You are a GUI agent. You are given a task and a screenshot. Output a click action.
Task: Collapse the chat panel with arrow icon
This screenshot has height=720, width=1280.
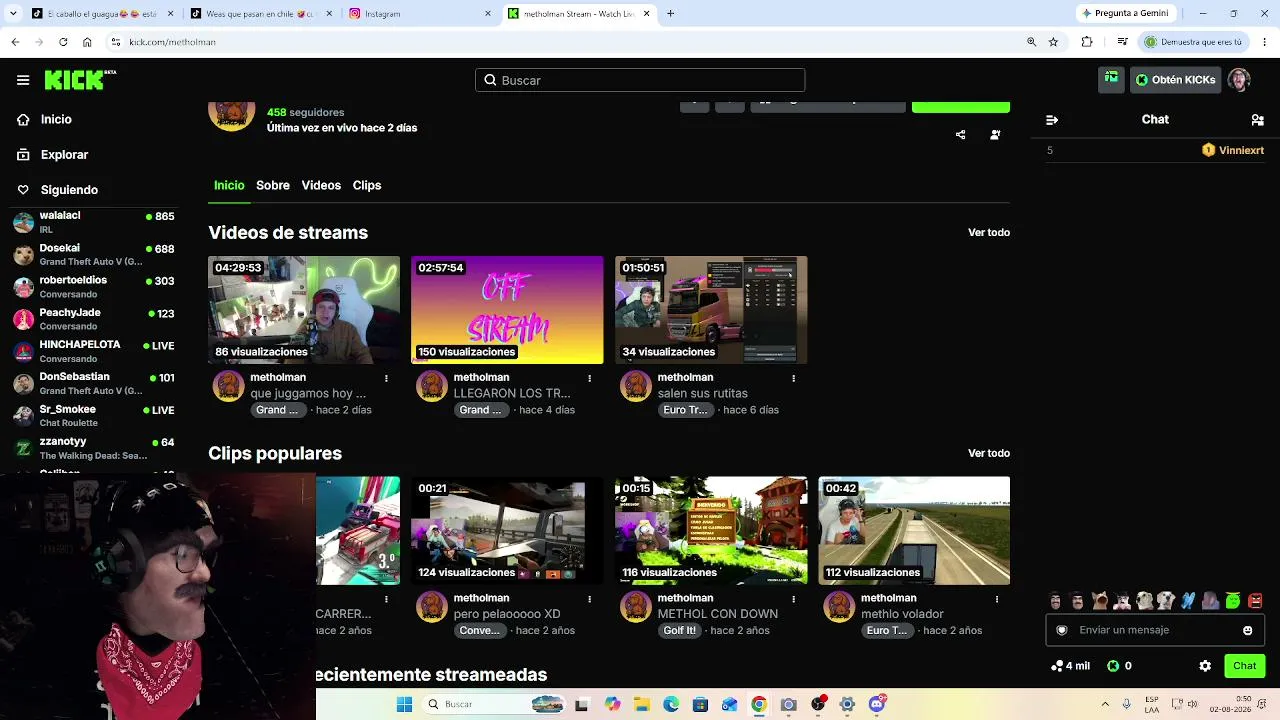pos(1052,119)
